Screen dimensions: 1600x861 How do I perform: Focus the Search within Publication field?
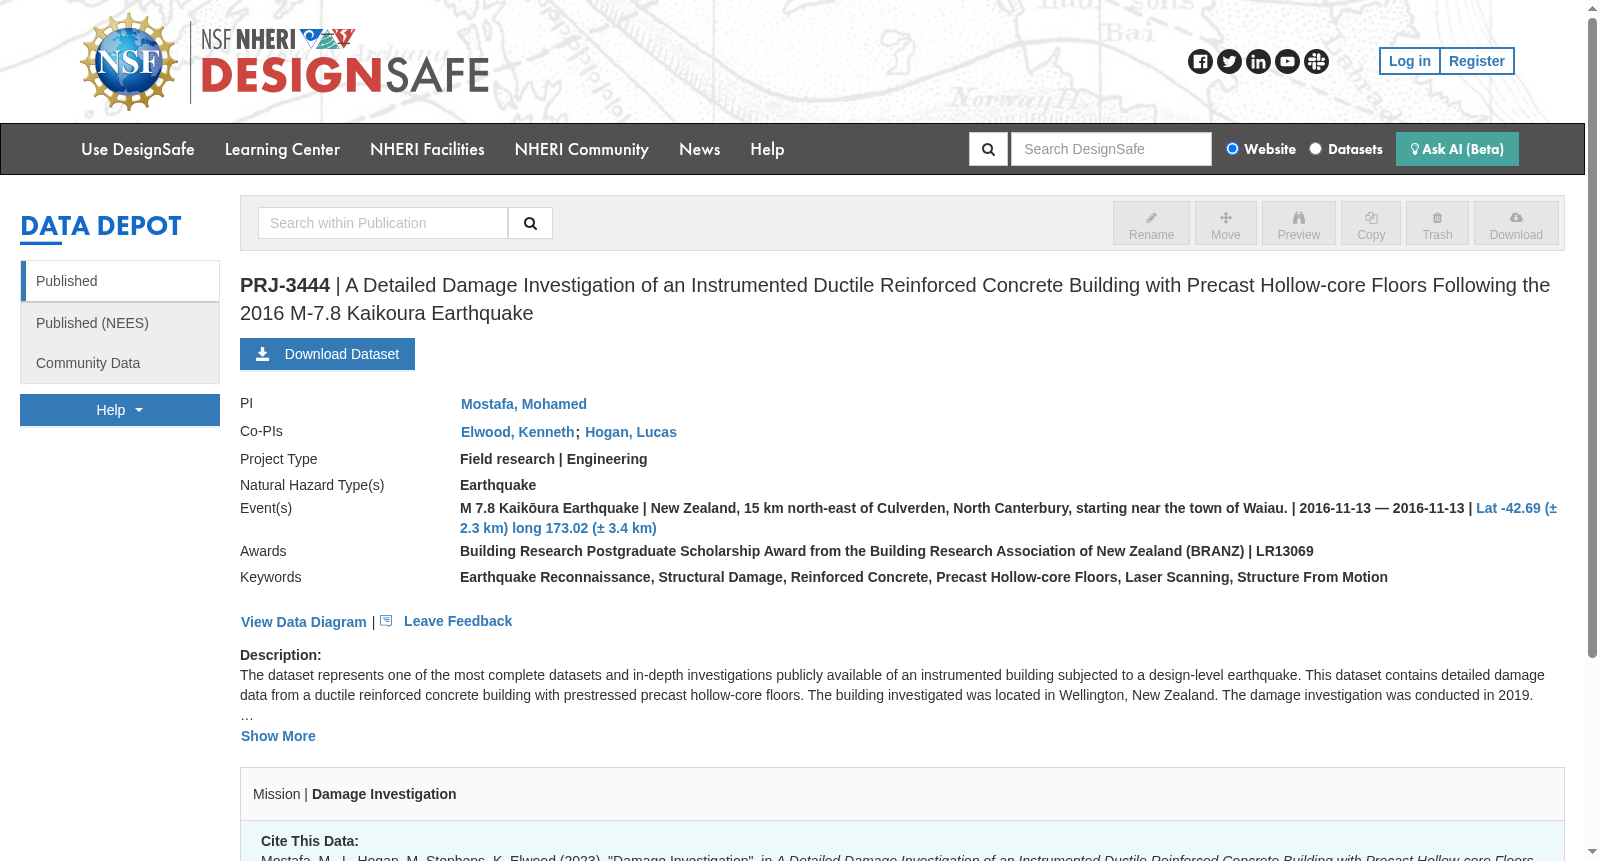(x=383, y=223)
